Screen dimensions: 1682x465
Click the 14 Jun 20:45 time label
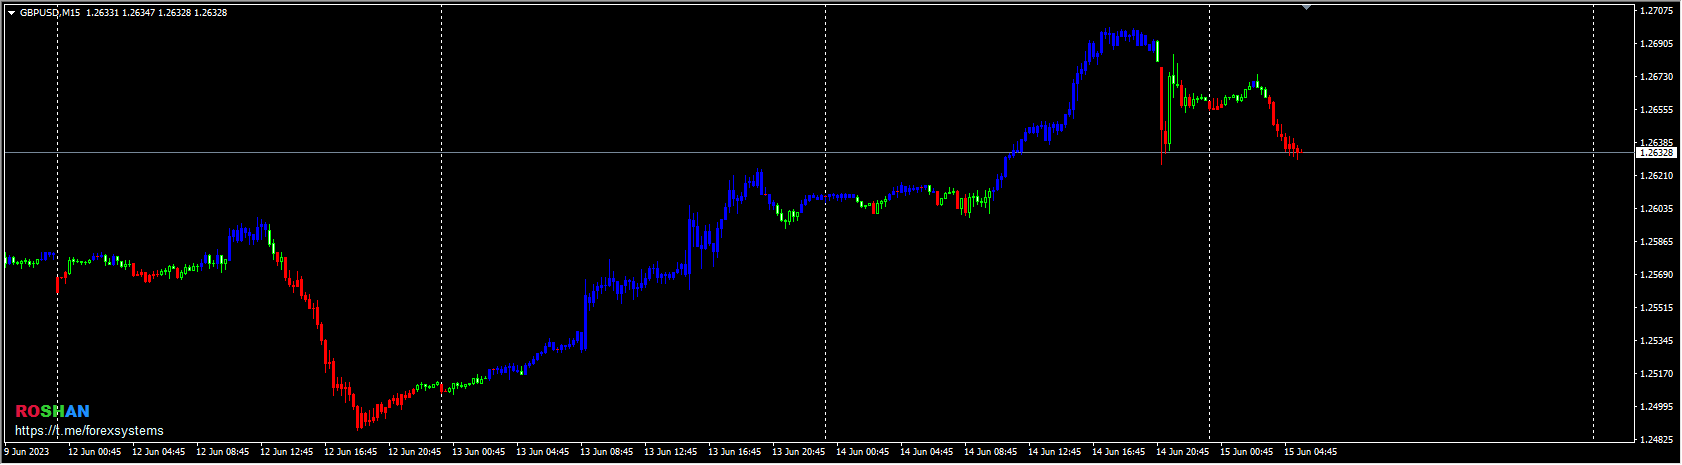click(x=1182, y=452)
